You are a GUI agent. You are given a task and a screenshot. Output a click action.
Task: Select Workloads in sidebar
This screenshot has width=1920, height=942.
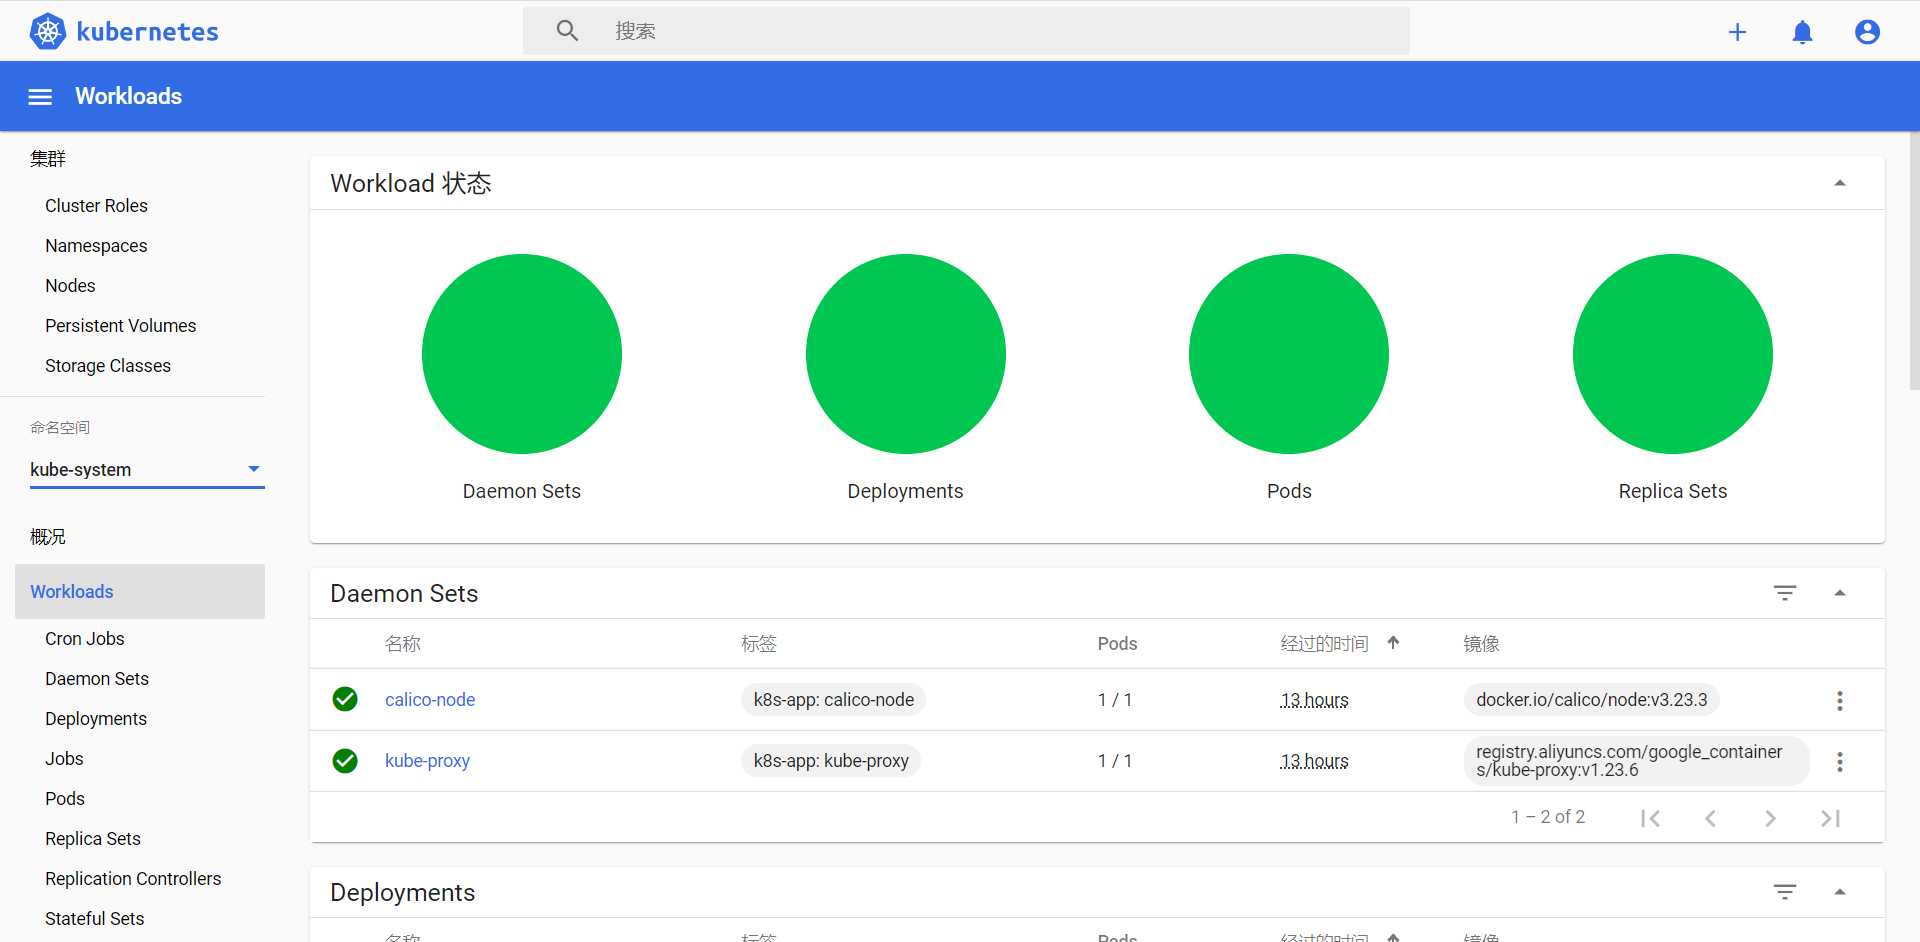point(140,591)
